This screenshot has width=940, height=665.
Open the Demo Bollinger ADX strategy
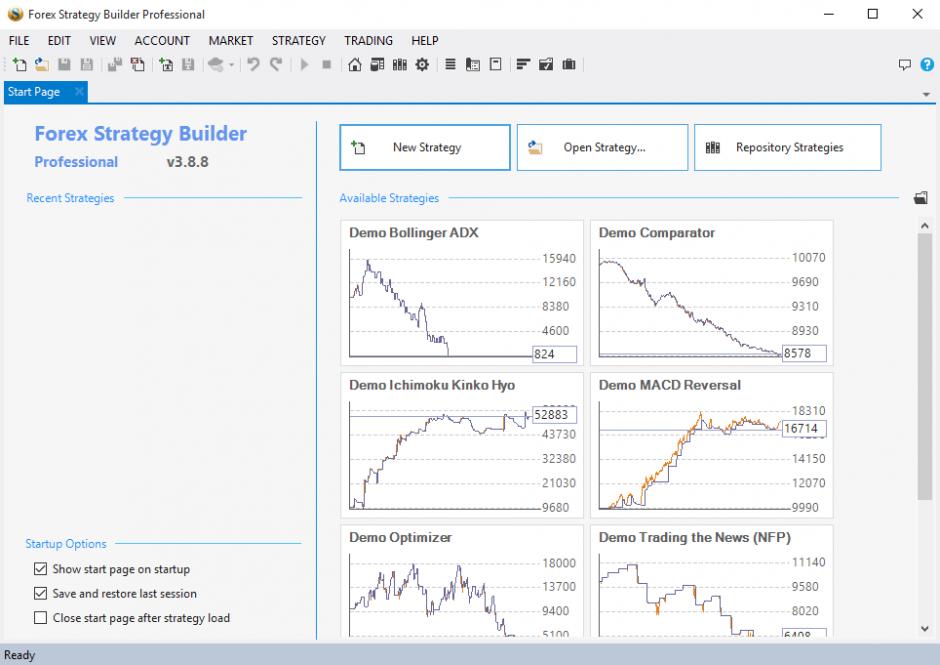point(462,293)
